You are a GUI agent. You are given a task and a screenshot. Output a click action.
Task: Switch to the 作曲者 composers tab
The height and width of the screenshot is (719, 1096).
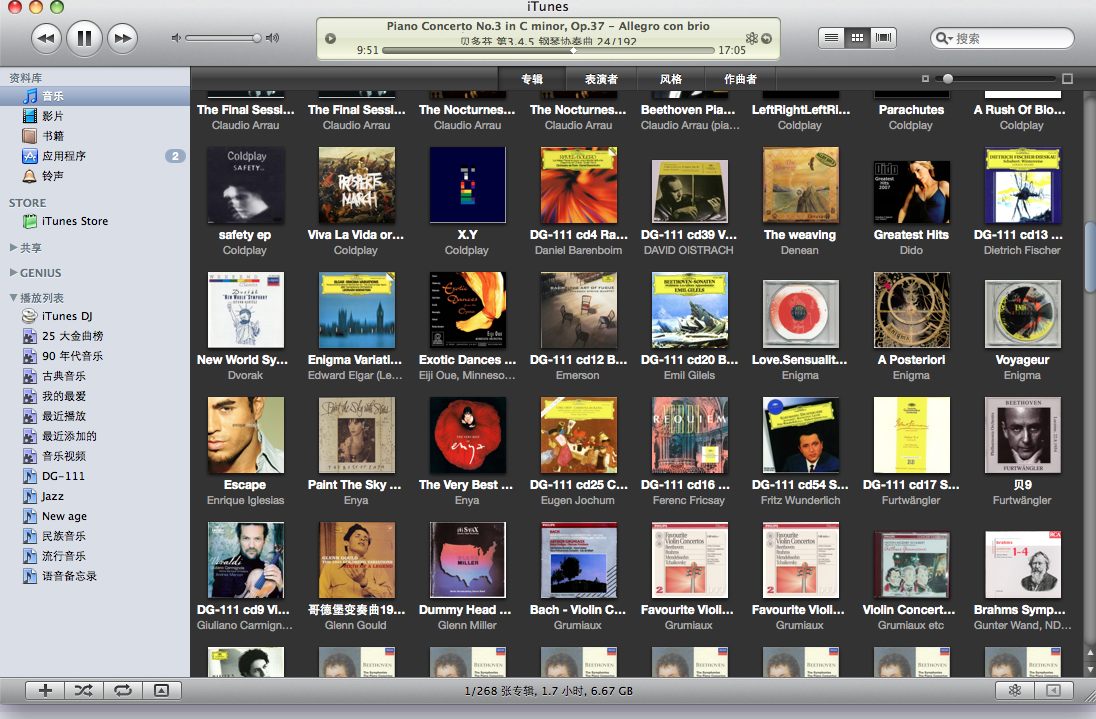point(740,79)
